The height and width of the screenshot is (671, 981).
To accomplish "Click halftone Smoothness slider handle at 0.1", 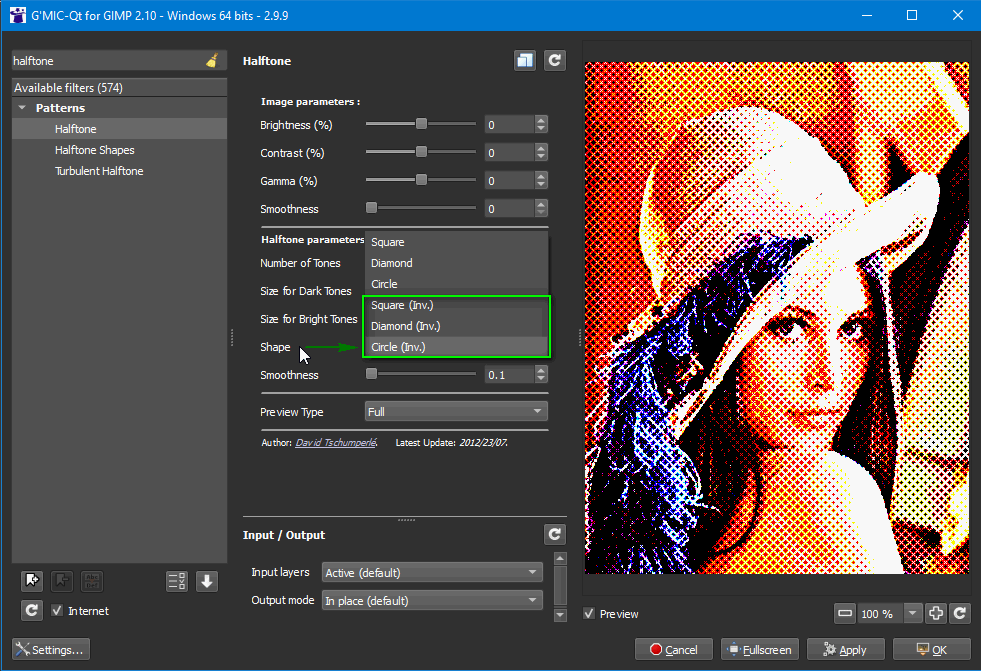I will click(371, 374).
